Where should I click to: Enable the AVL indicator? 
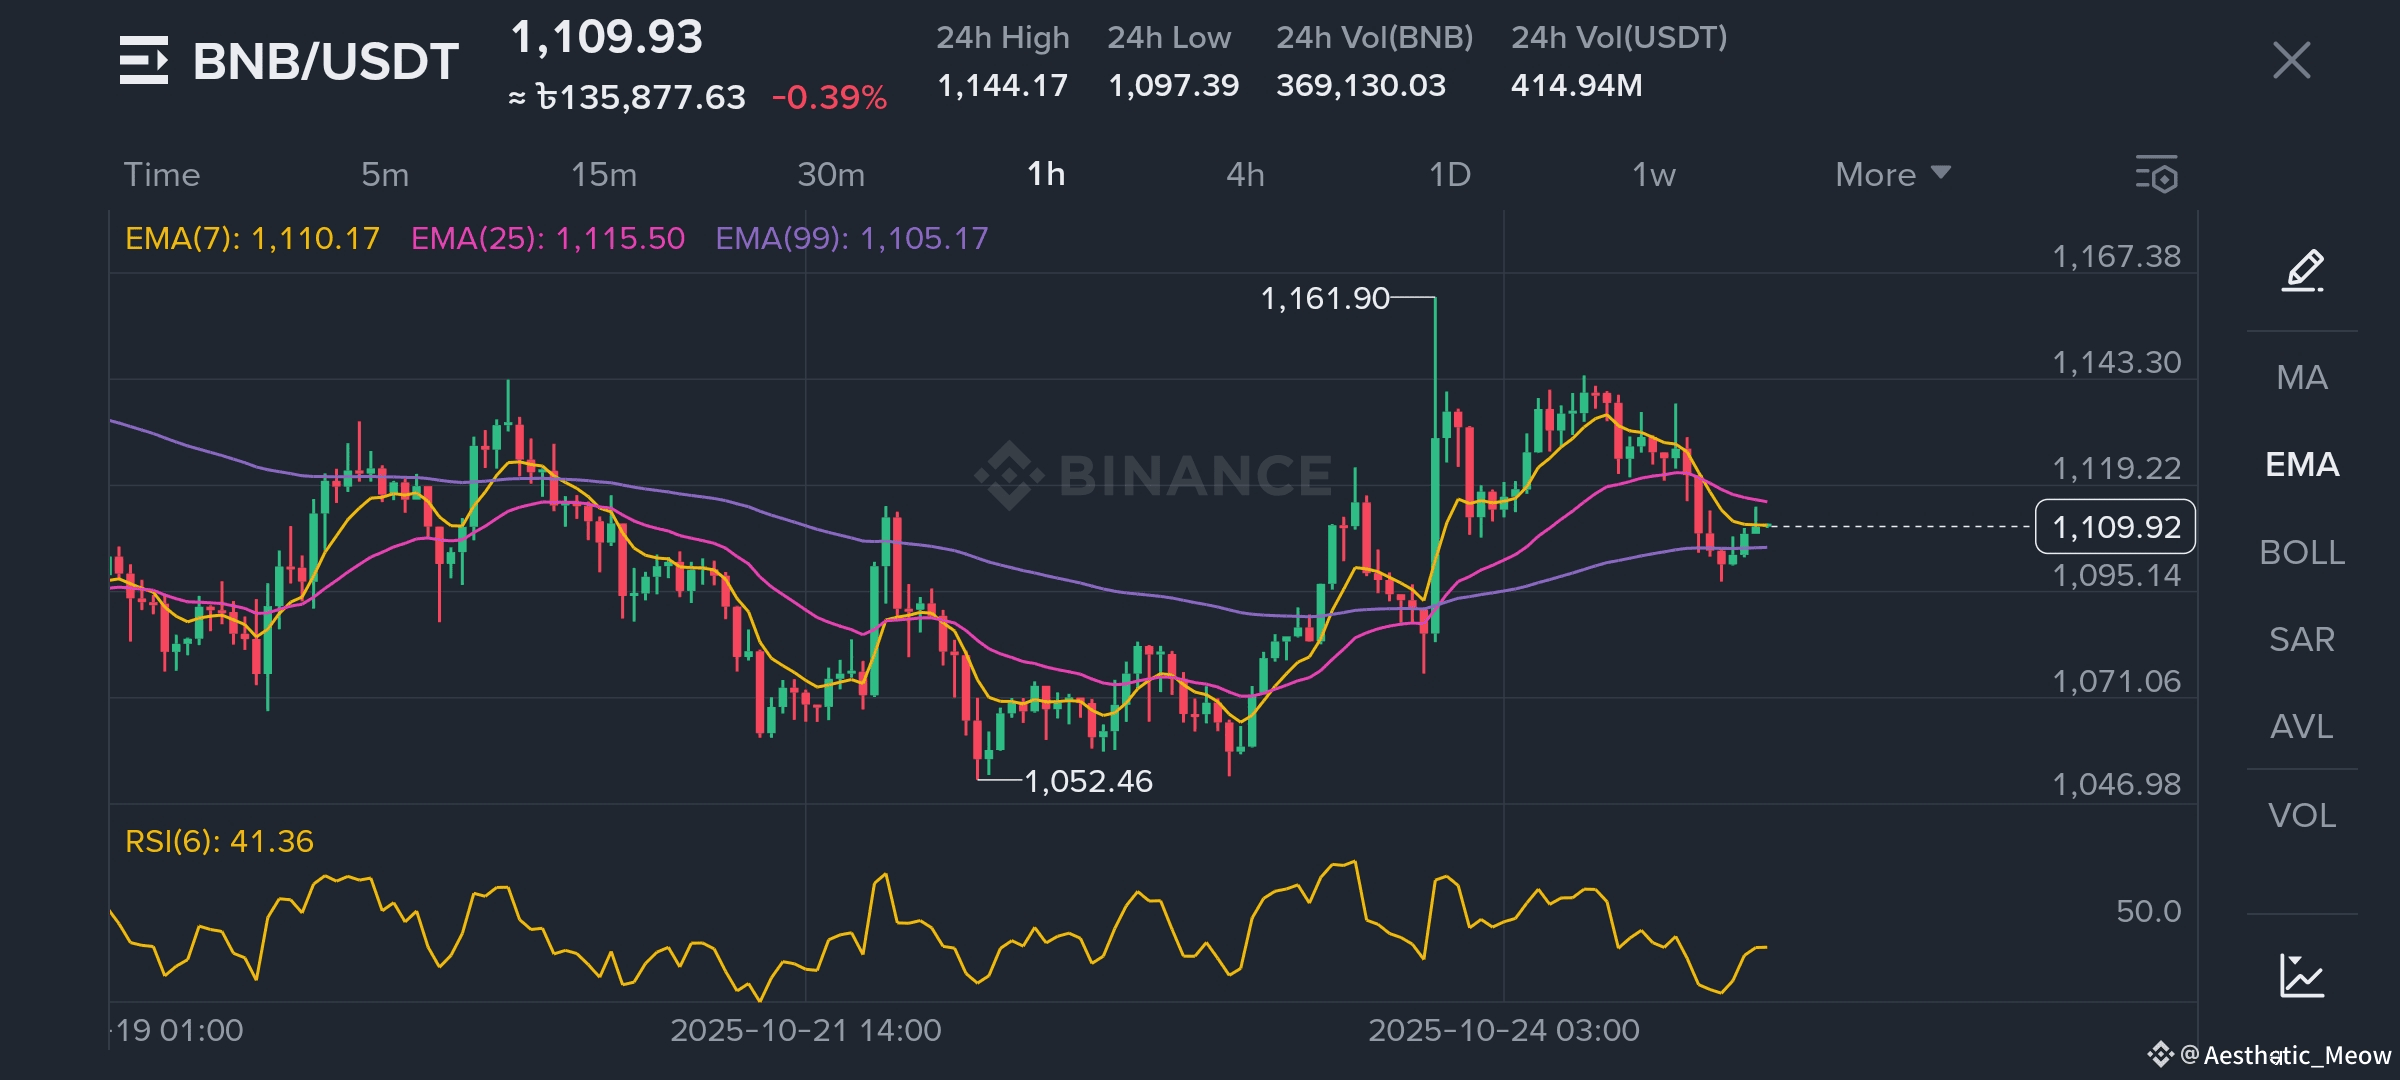pos(2301,726)
